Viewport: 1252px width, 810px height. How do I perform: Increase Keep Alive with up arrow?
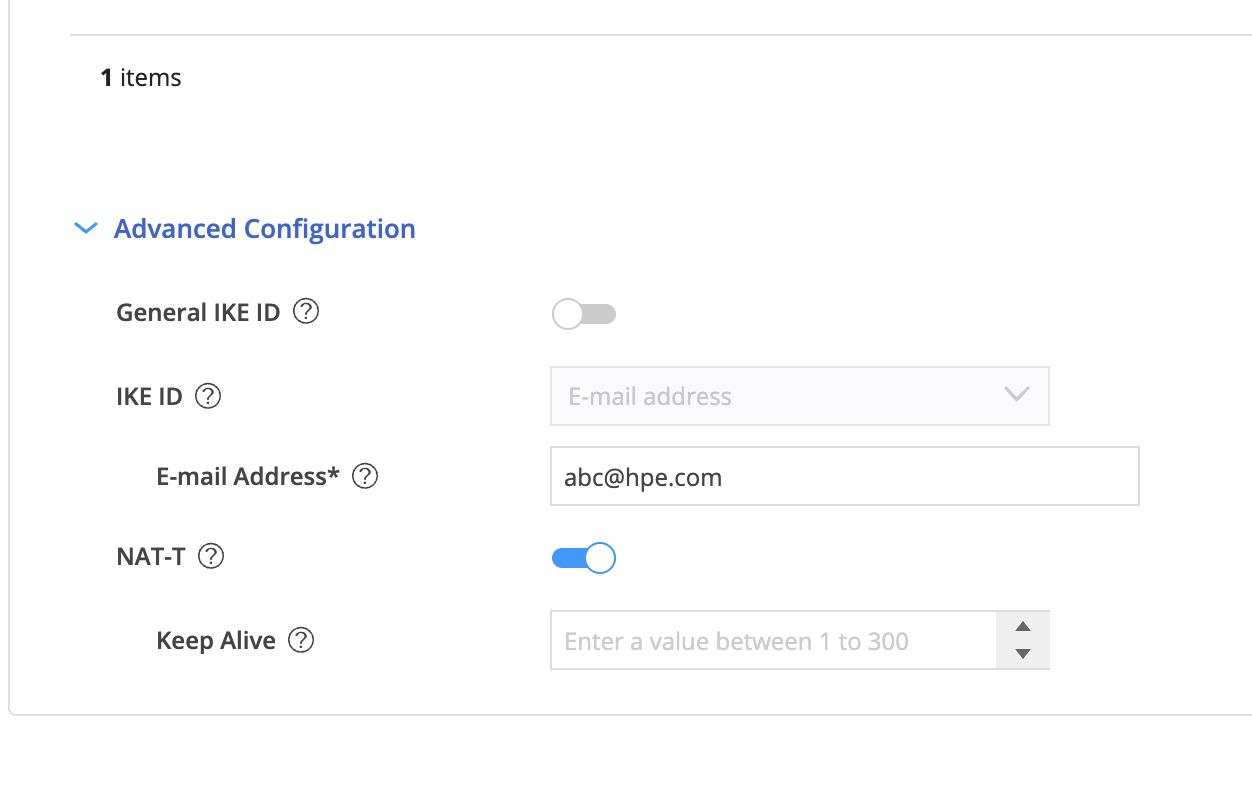click(x=1022, y=627)
